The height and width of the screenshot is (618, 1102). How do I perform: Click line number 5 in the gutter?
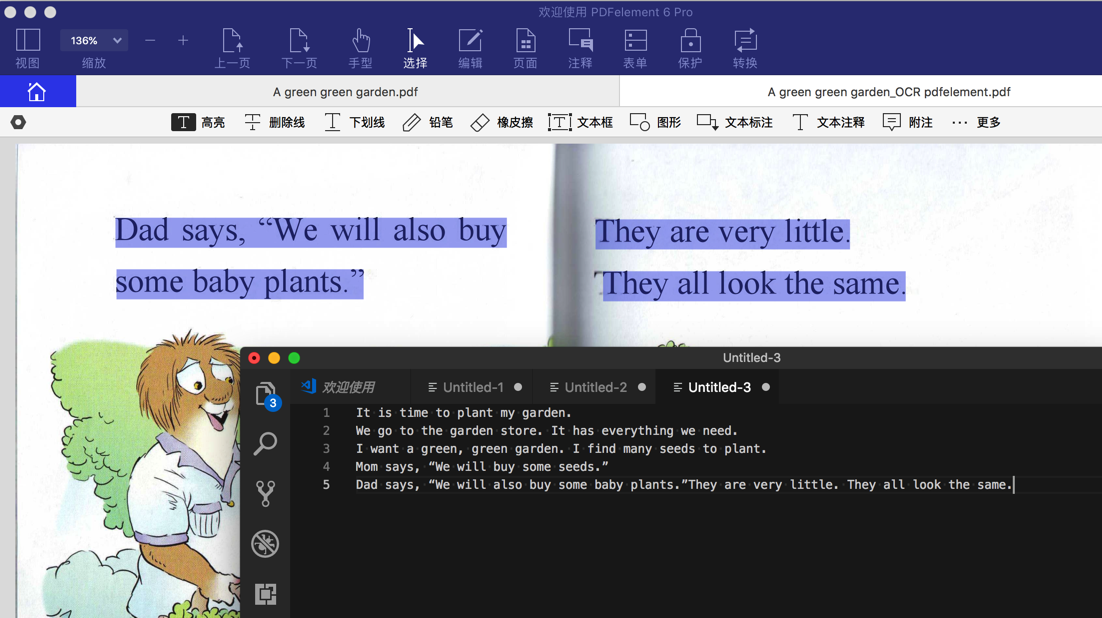click(326, 484)
